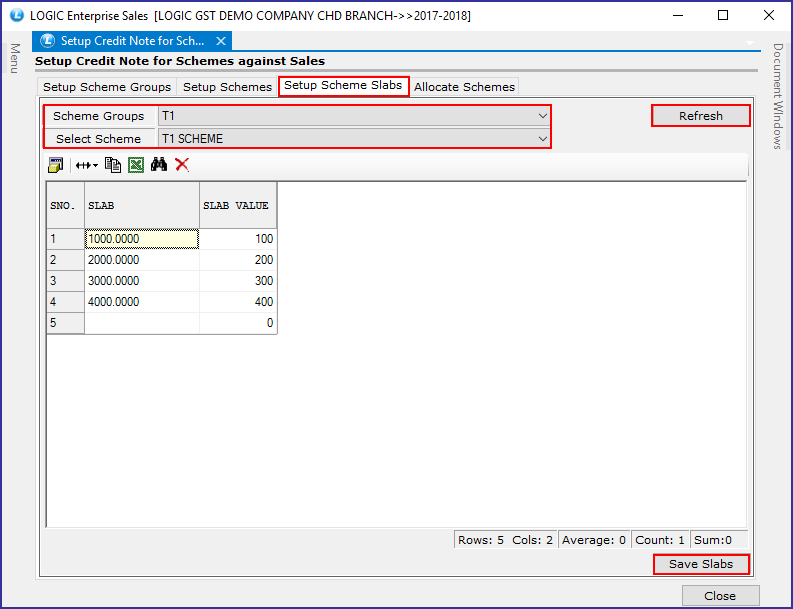793x609 pixels.
Task: Expand the Scheme Groups dropdown
Action: 542,116
